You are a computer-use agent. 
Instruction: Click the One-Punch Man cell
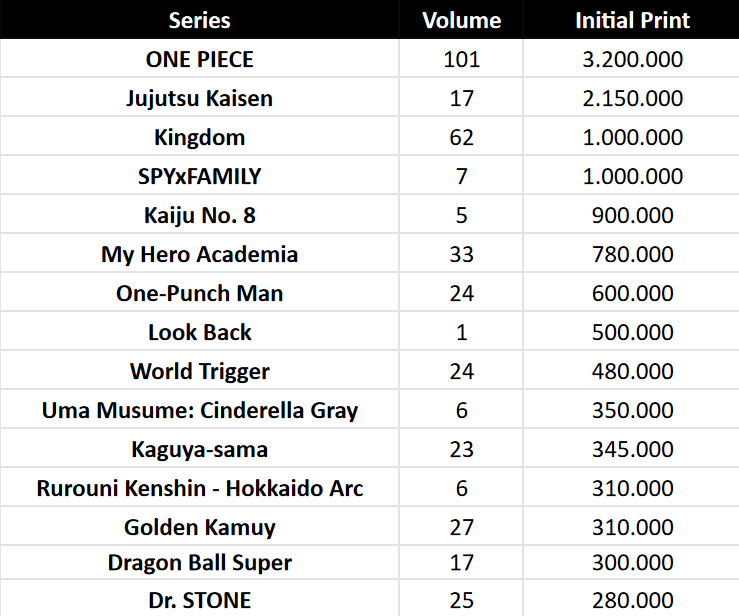coord(200,293)
